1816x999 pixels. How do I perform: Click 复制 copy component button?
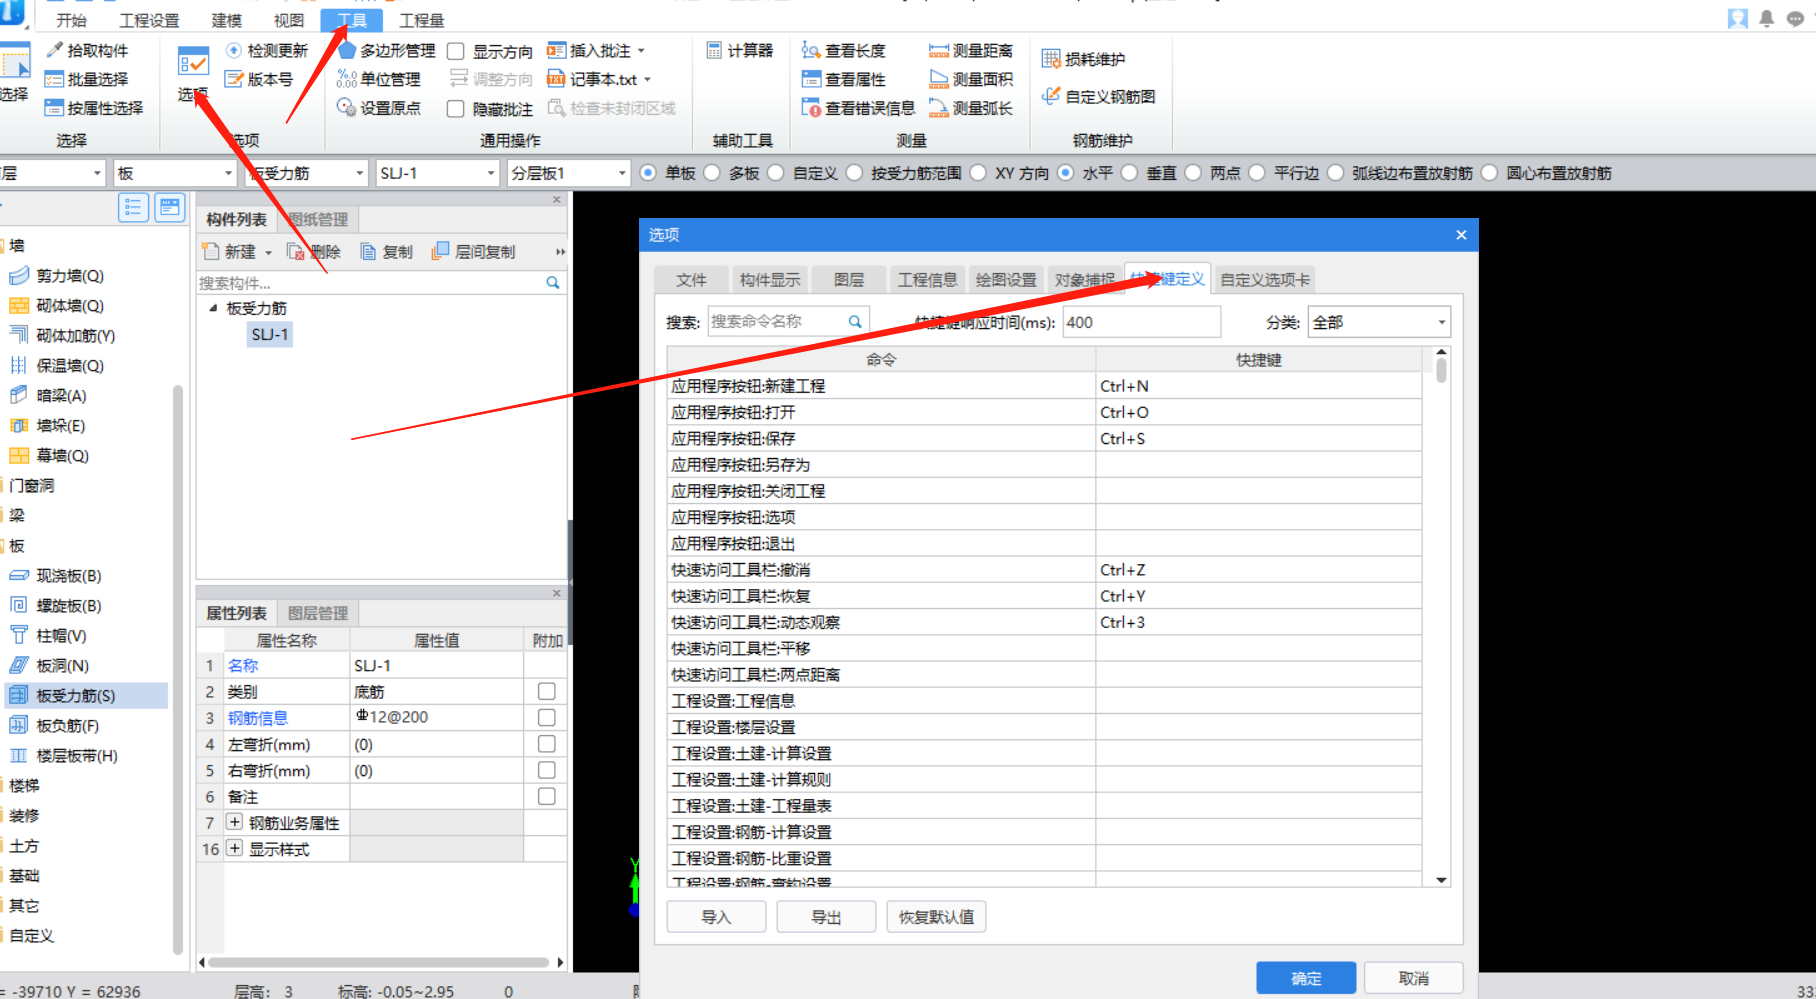387,252
